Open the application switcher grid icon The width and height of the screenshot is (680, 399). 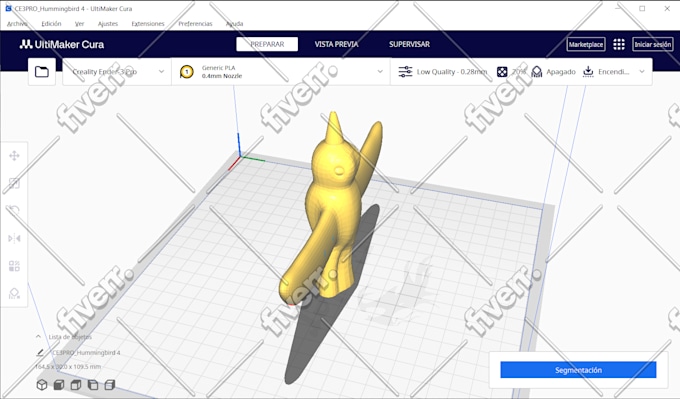[619, 44]
